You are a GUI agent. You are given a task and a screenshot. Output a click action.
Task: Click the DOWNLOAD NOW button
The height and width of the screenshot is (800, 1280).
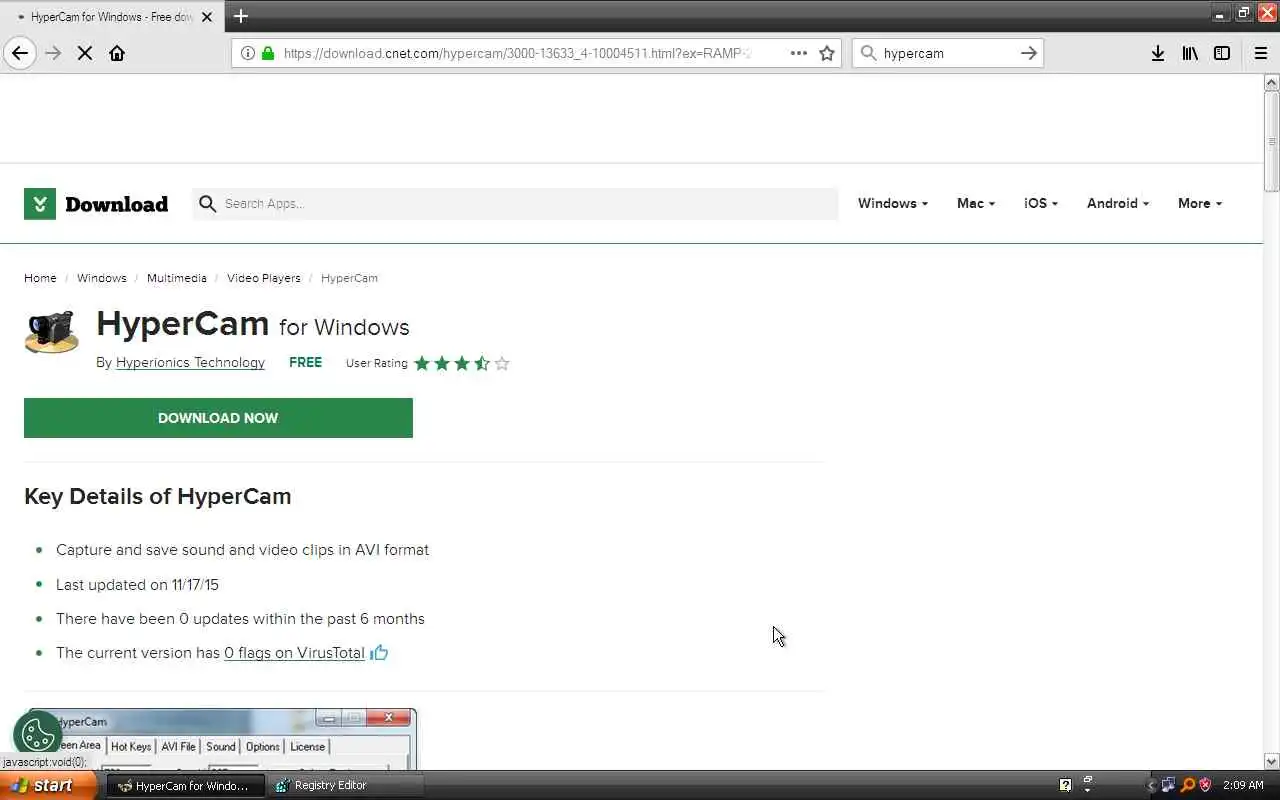click(x=218, y=418)
